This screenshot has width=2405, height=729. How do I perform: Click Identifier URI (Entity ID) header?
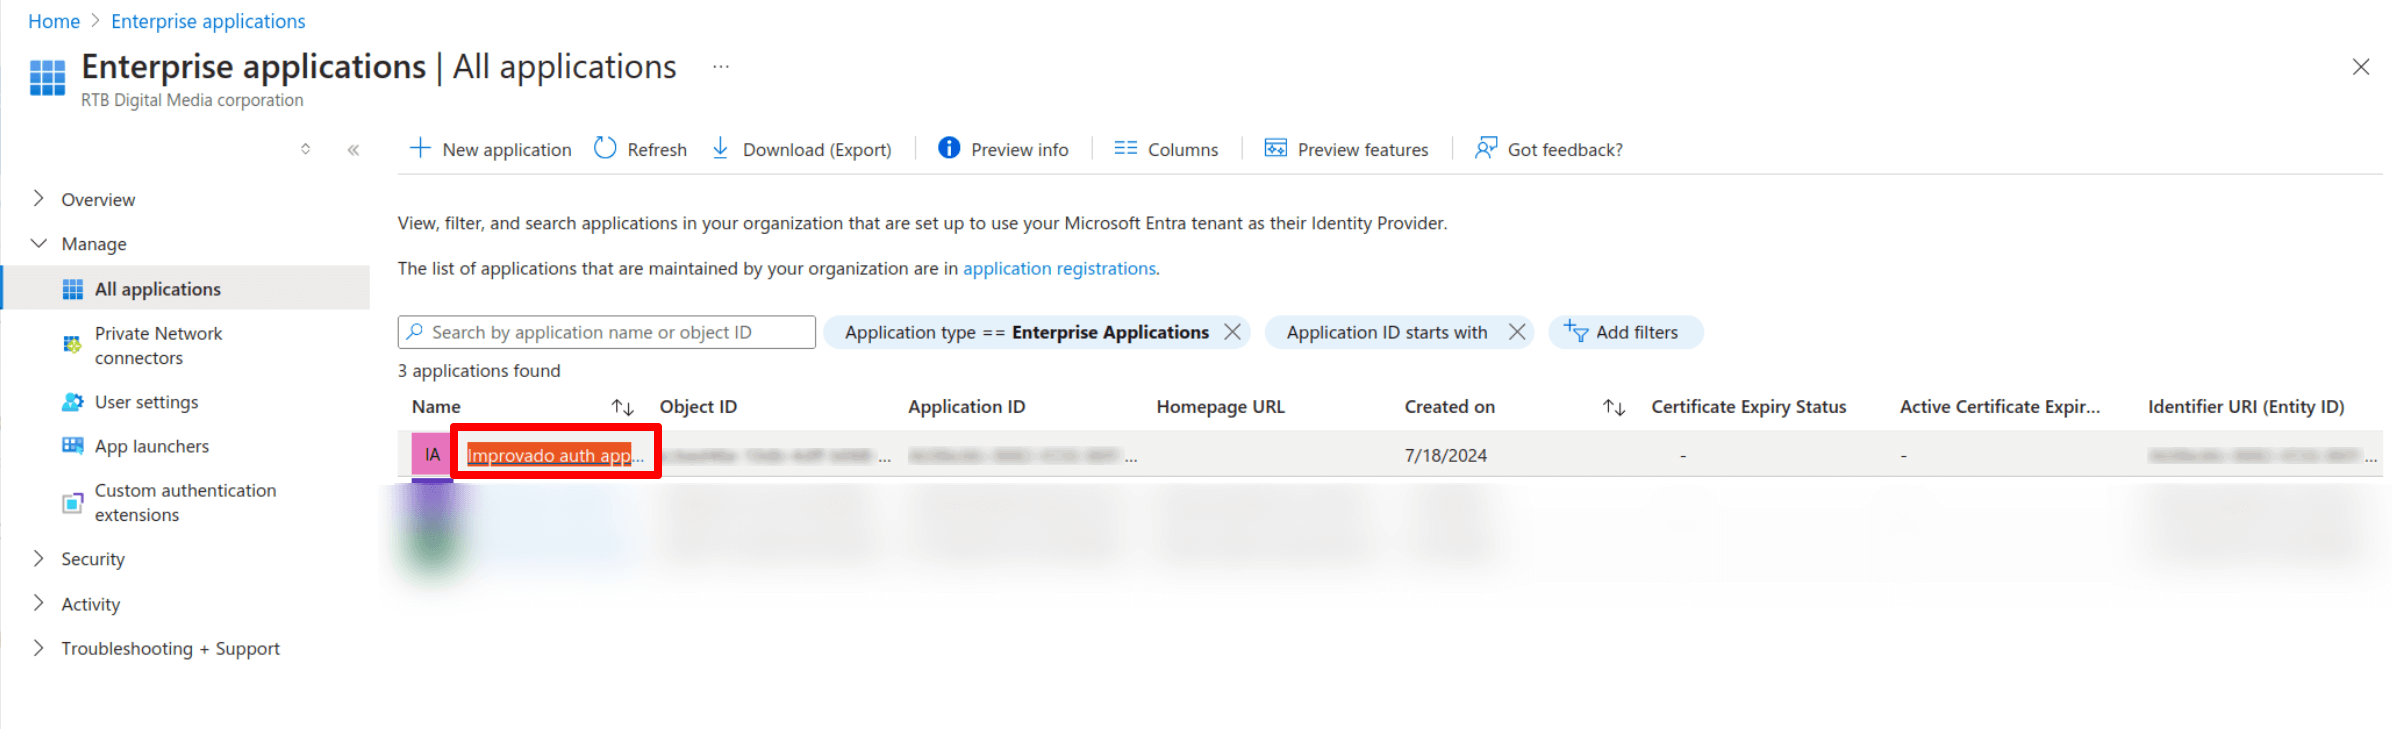[x=2245, y=407]
